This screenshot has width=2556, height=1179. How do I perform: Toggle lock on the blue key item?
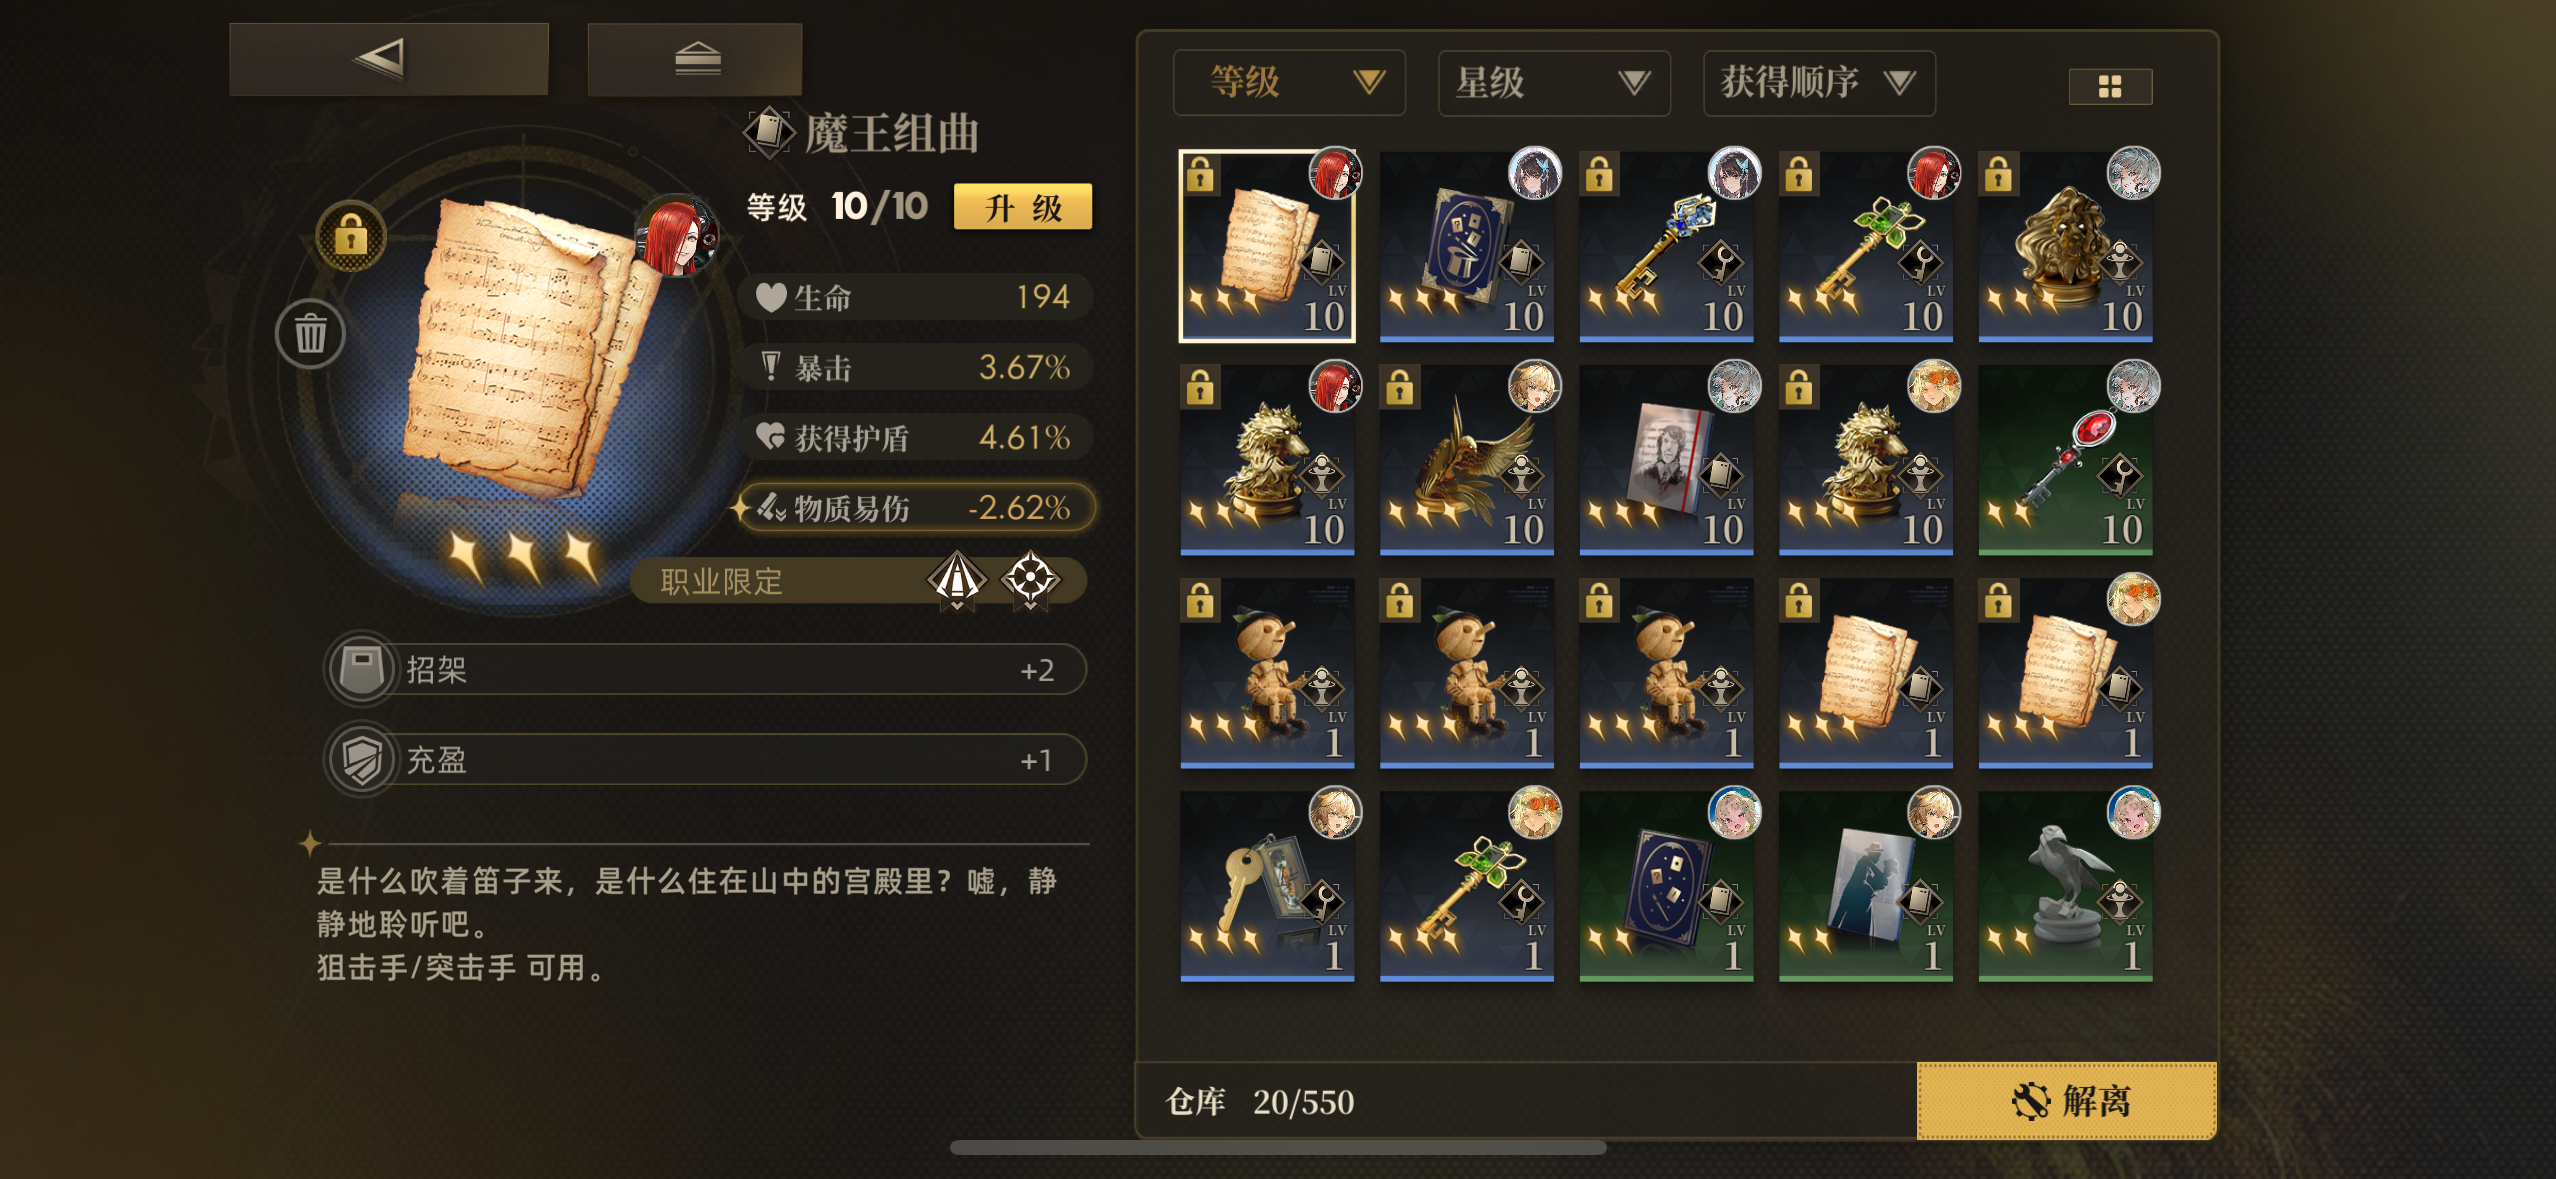point(1599,174)
